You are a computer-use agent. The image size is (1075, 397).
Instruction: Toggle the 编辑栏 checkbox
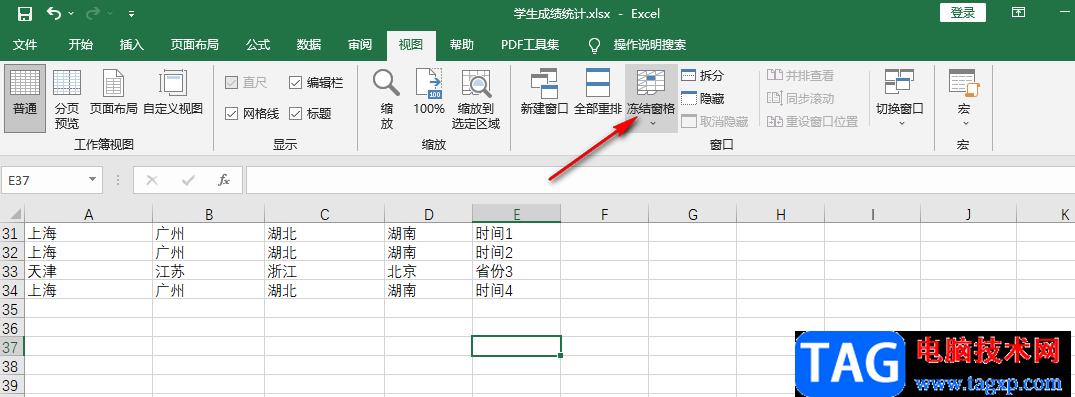(x=316, y=83)
